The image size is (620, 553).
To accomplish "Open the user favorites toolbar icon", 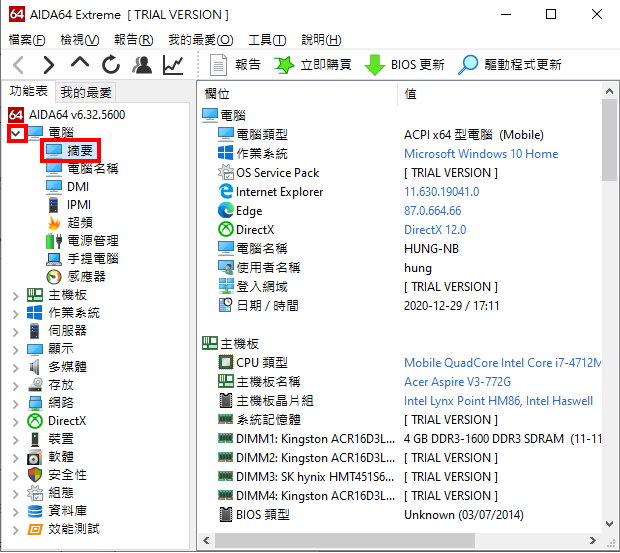I will click(142, 65).
